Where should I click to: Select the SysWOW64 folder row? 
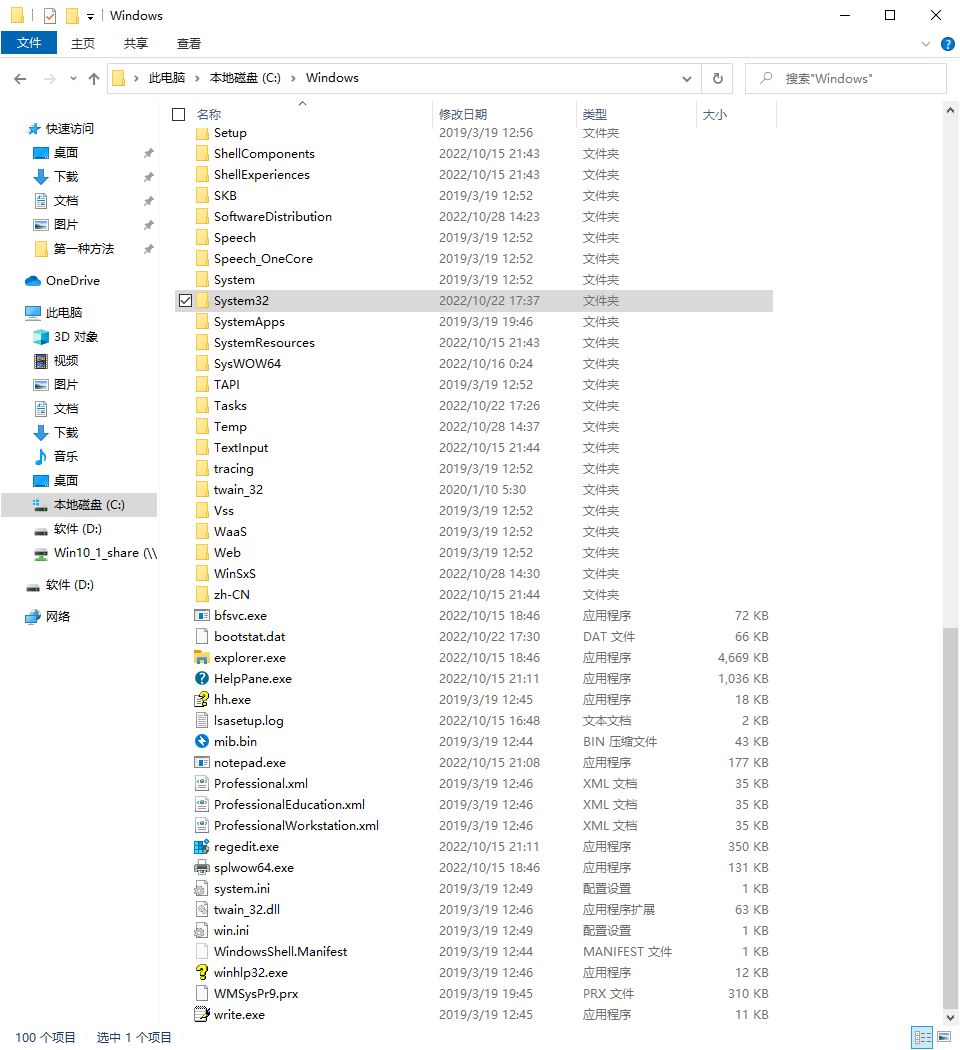point(473,364)
